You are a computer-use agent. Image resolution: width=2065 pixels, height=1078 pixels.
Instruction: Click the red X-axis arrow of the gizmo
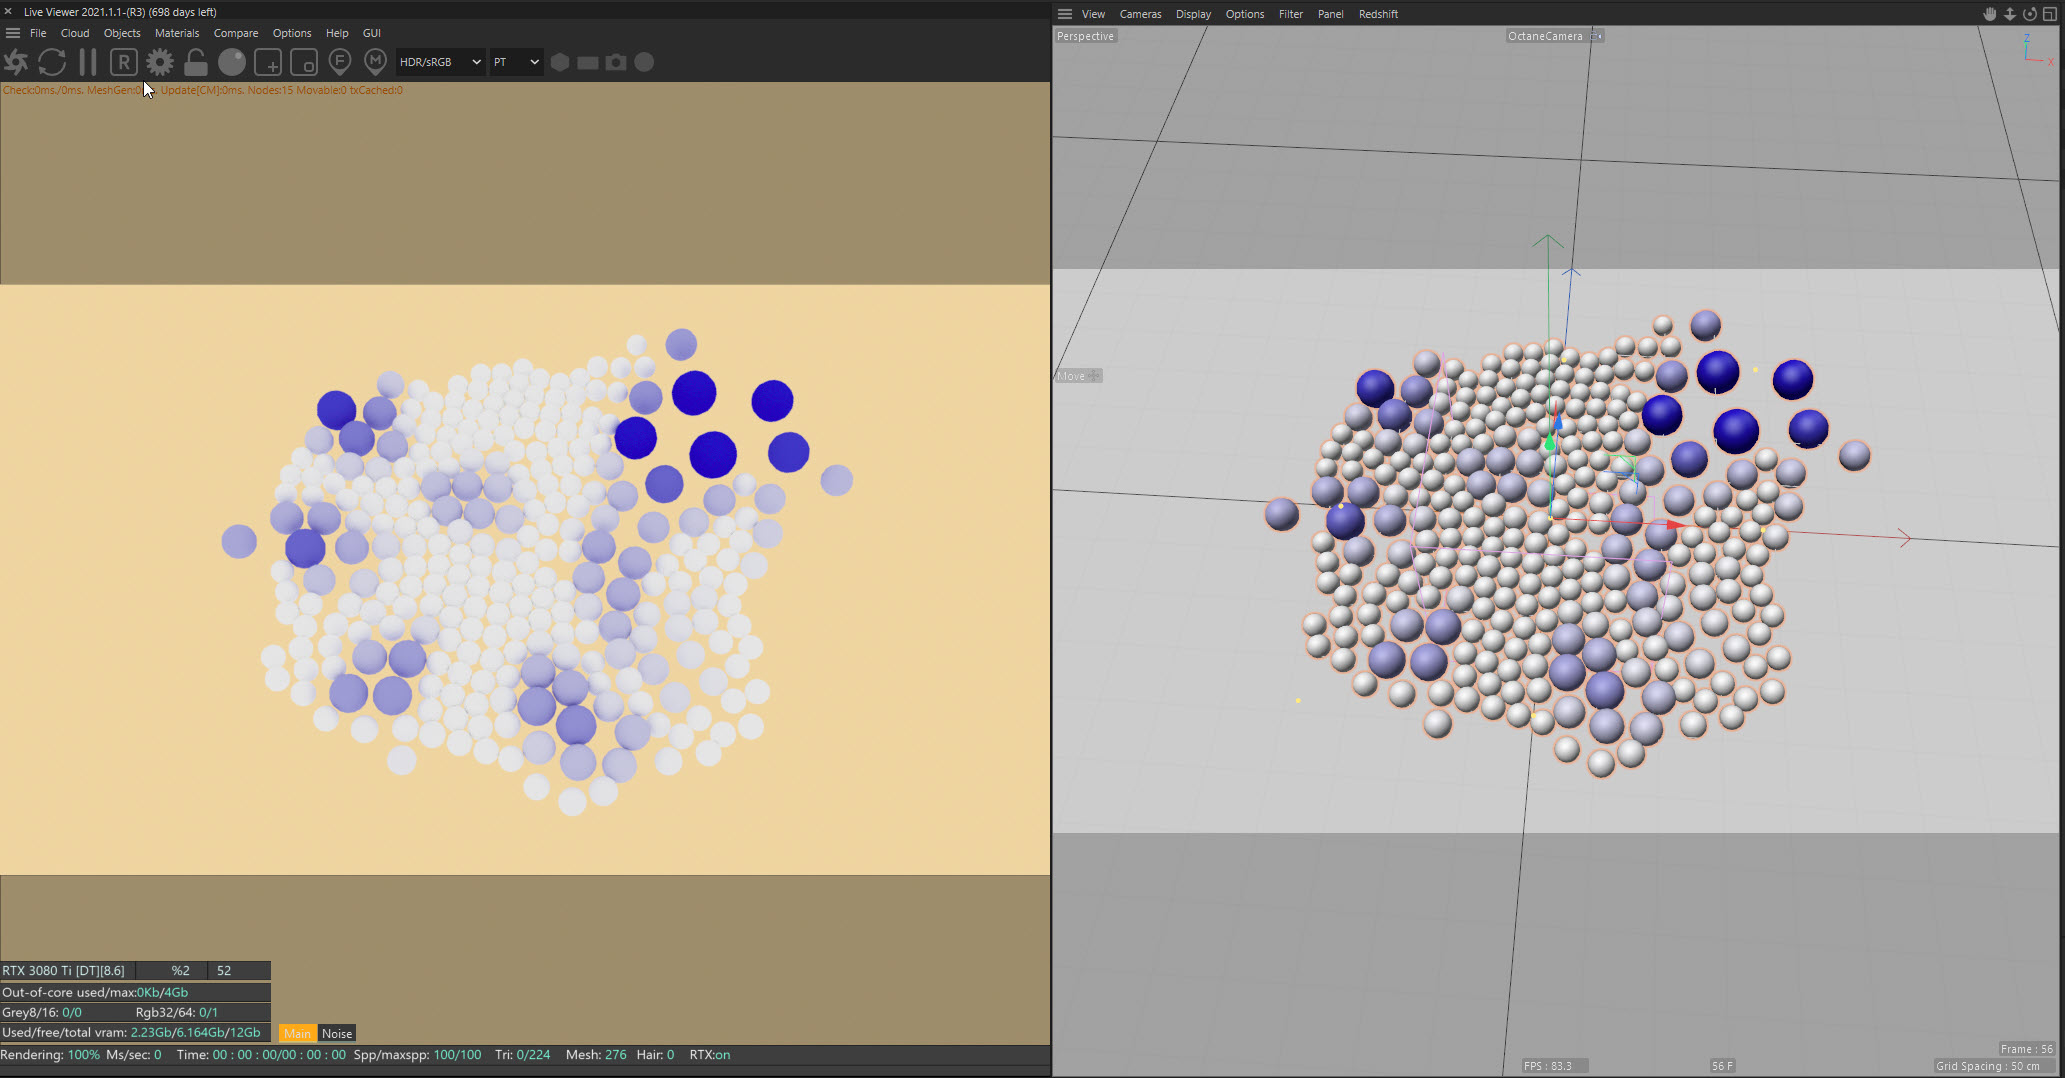[x=1677, y=524]
